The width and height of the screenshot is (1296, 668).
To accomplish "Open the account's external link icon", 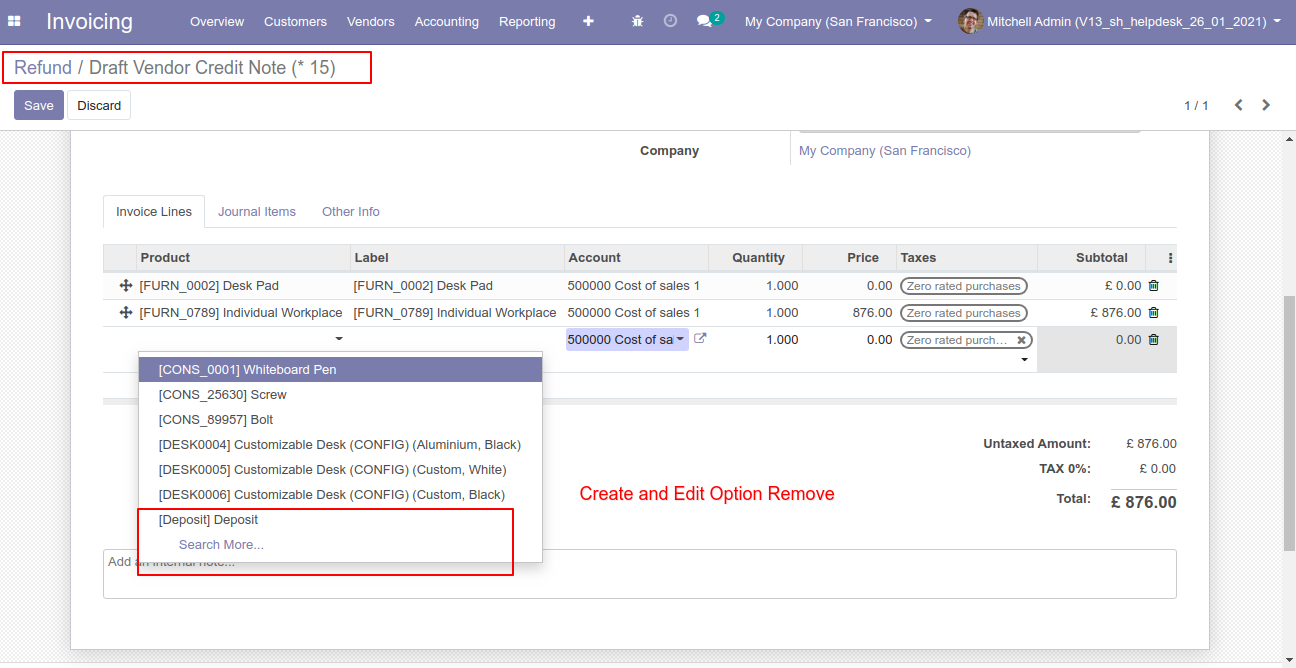I will 700,339.
